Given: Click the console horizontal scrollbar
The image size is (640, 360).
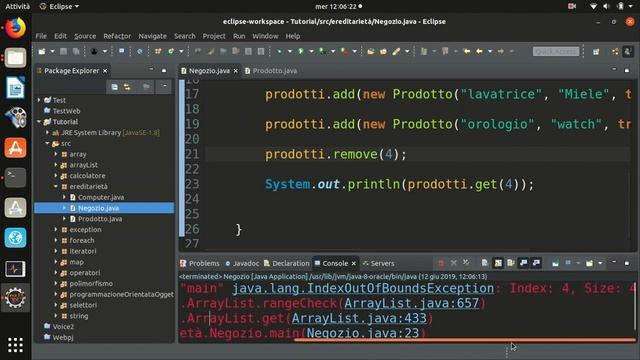Looking at the screenshot, I should pyautogui.click(x=464, y=340).
